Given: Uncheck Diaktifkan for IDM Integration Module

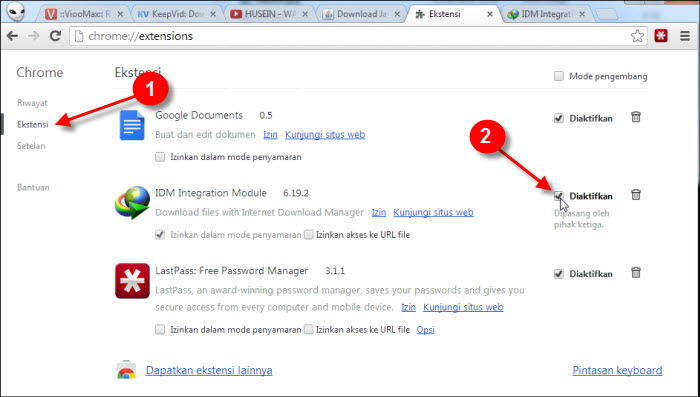Looking at the screenshot, I should [558, 196].
